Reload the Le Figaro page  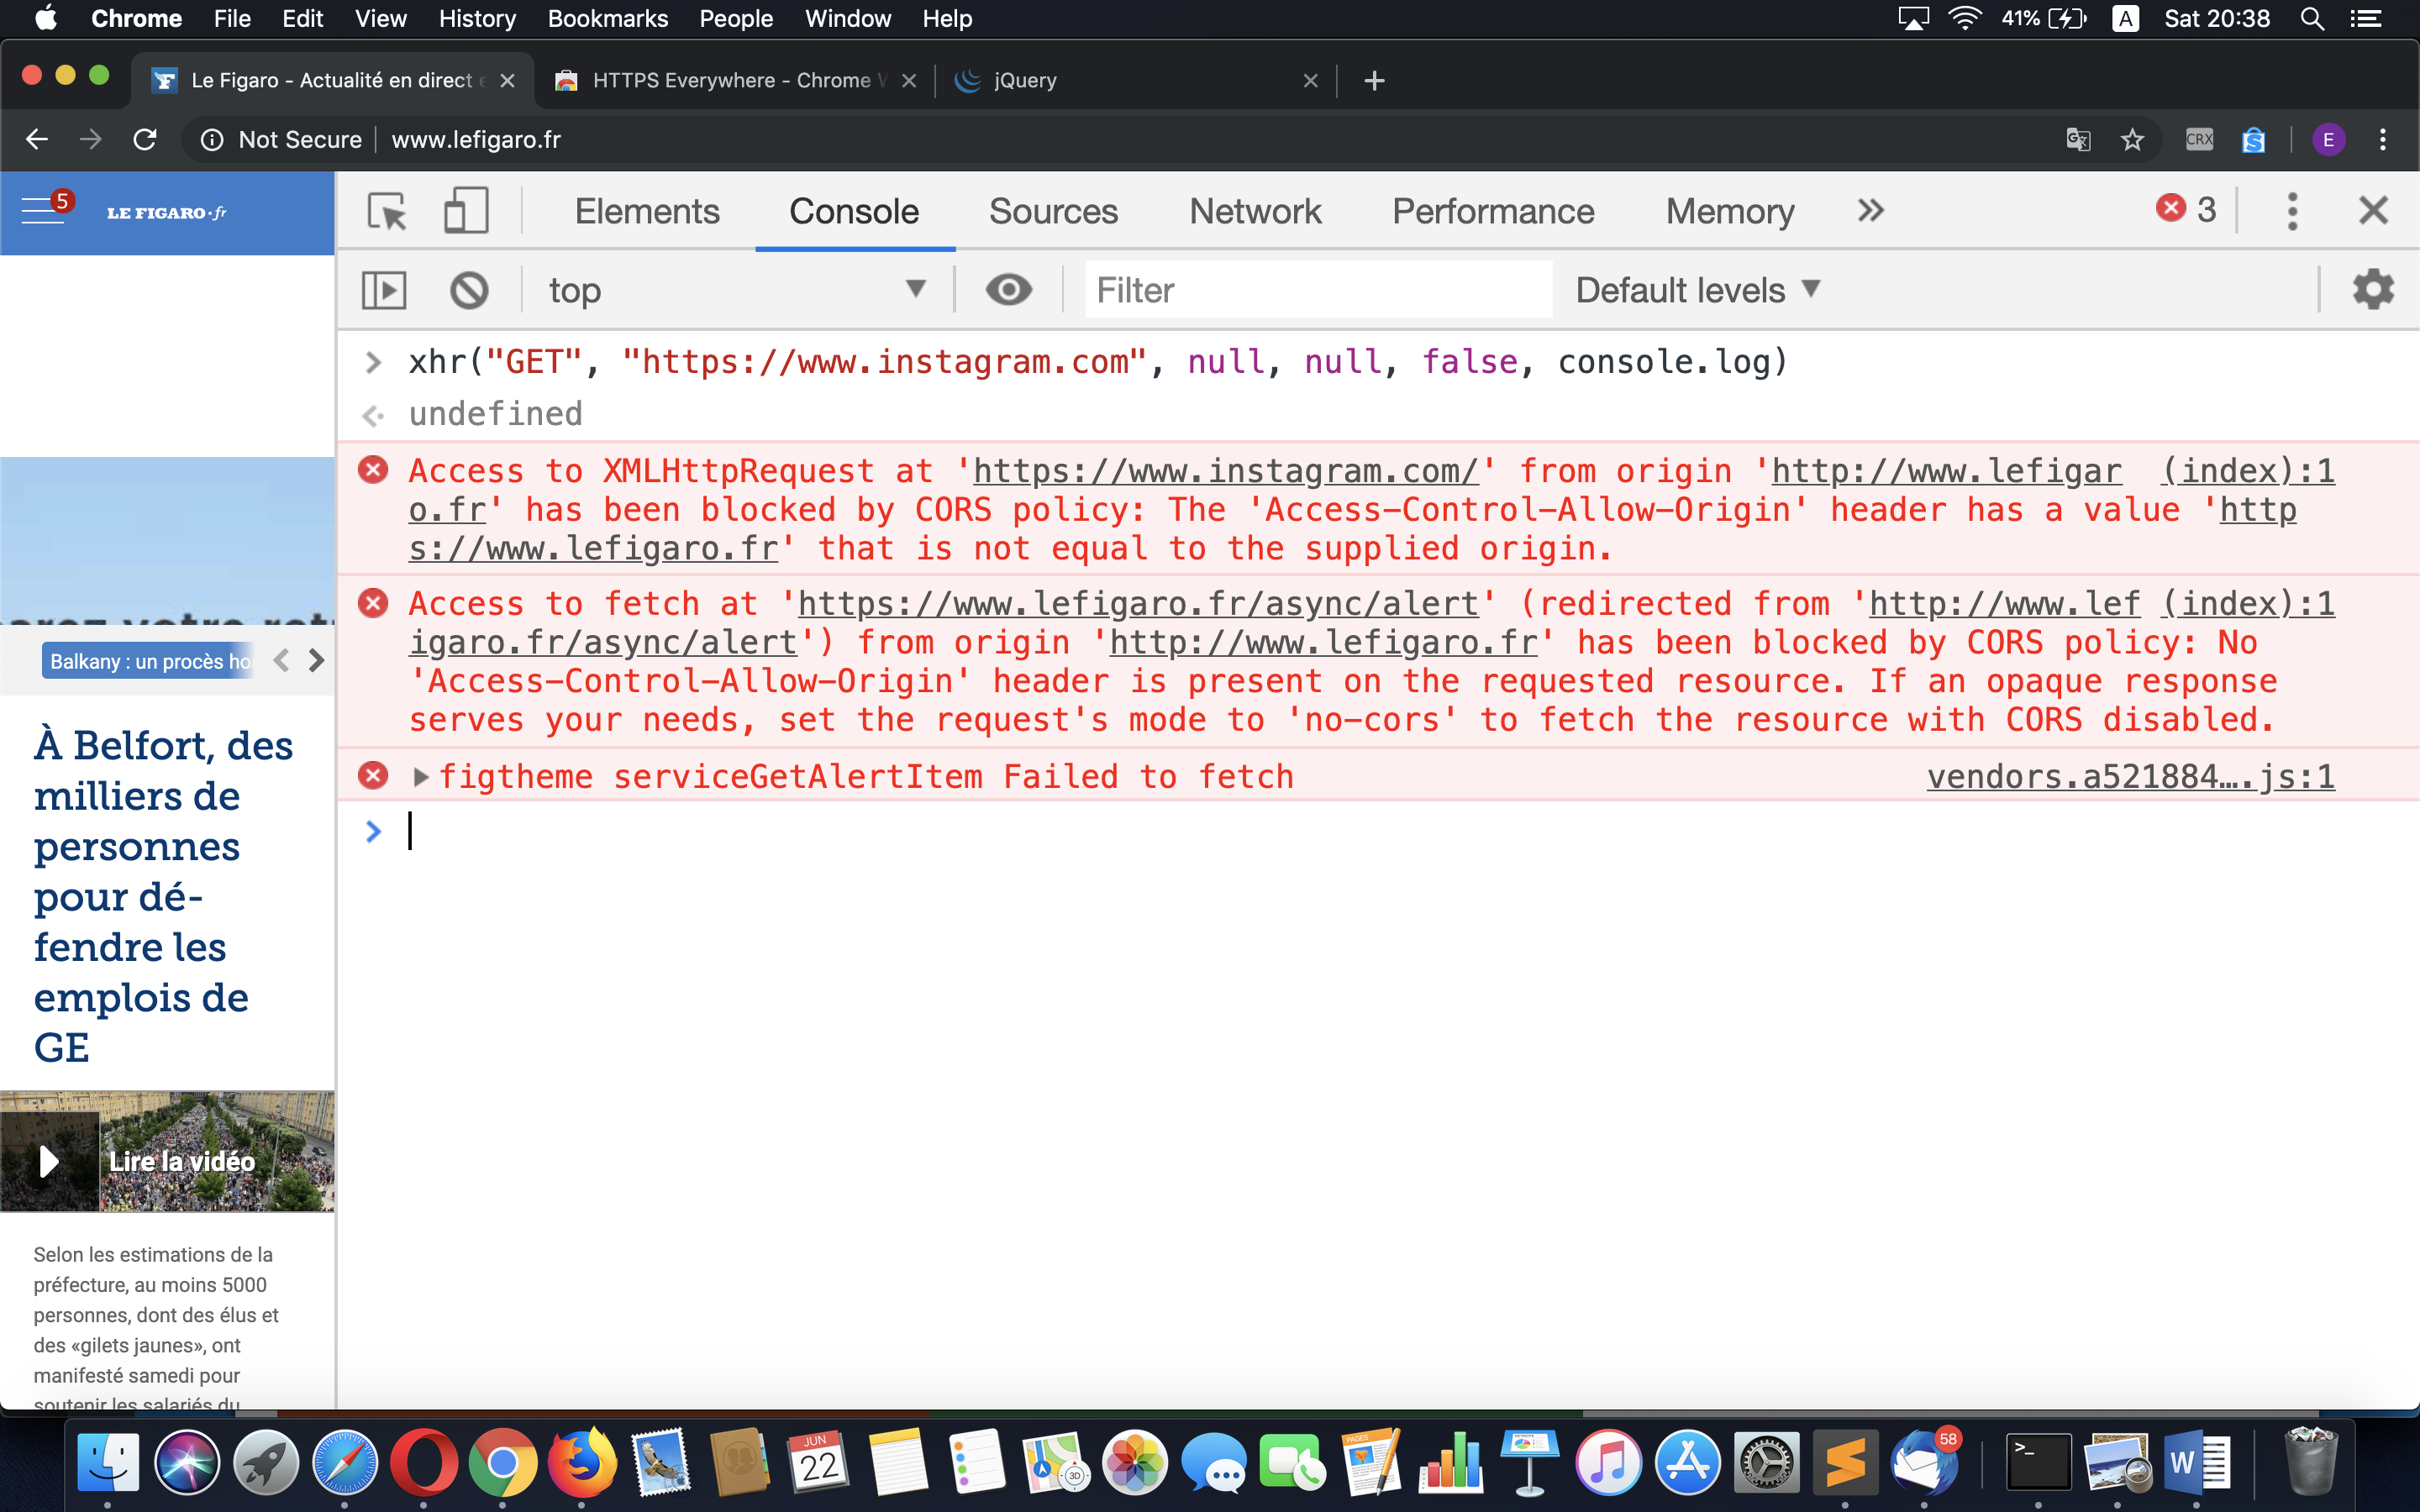(145, 139)
